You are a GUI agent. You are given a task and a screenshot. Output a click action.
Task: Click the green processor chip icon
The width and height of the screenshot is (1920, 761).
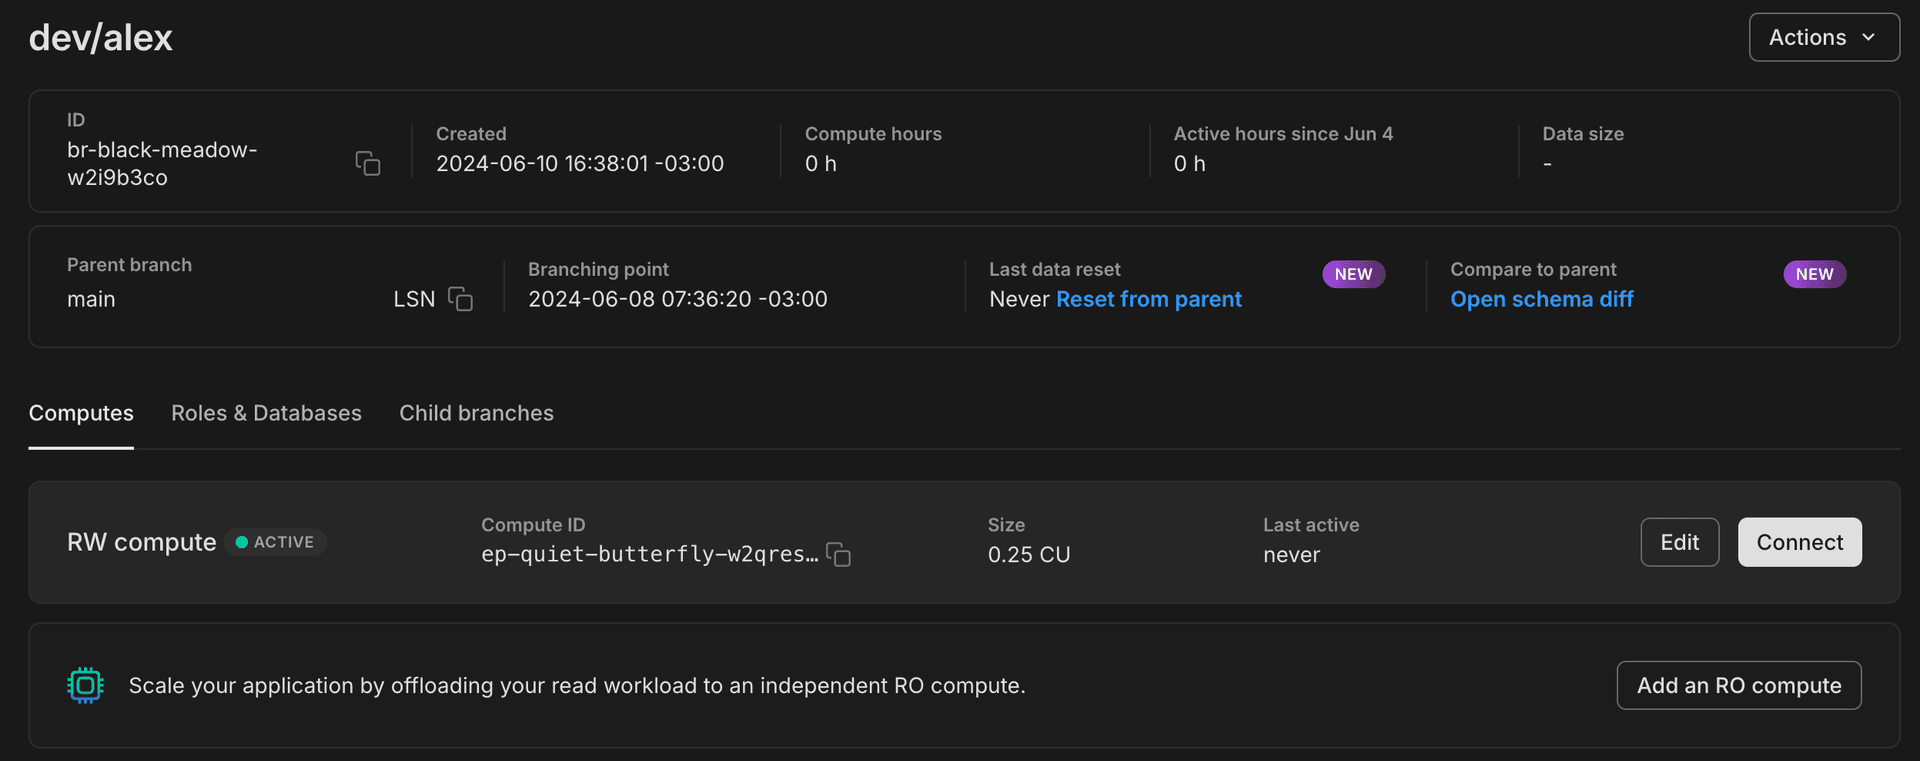pos(85,686)
